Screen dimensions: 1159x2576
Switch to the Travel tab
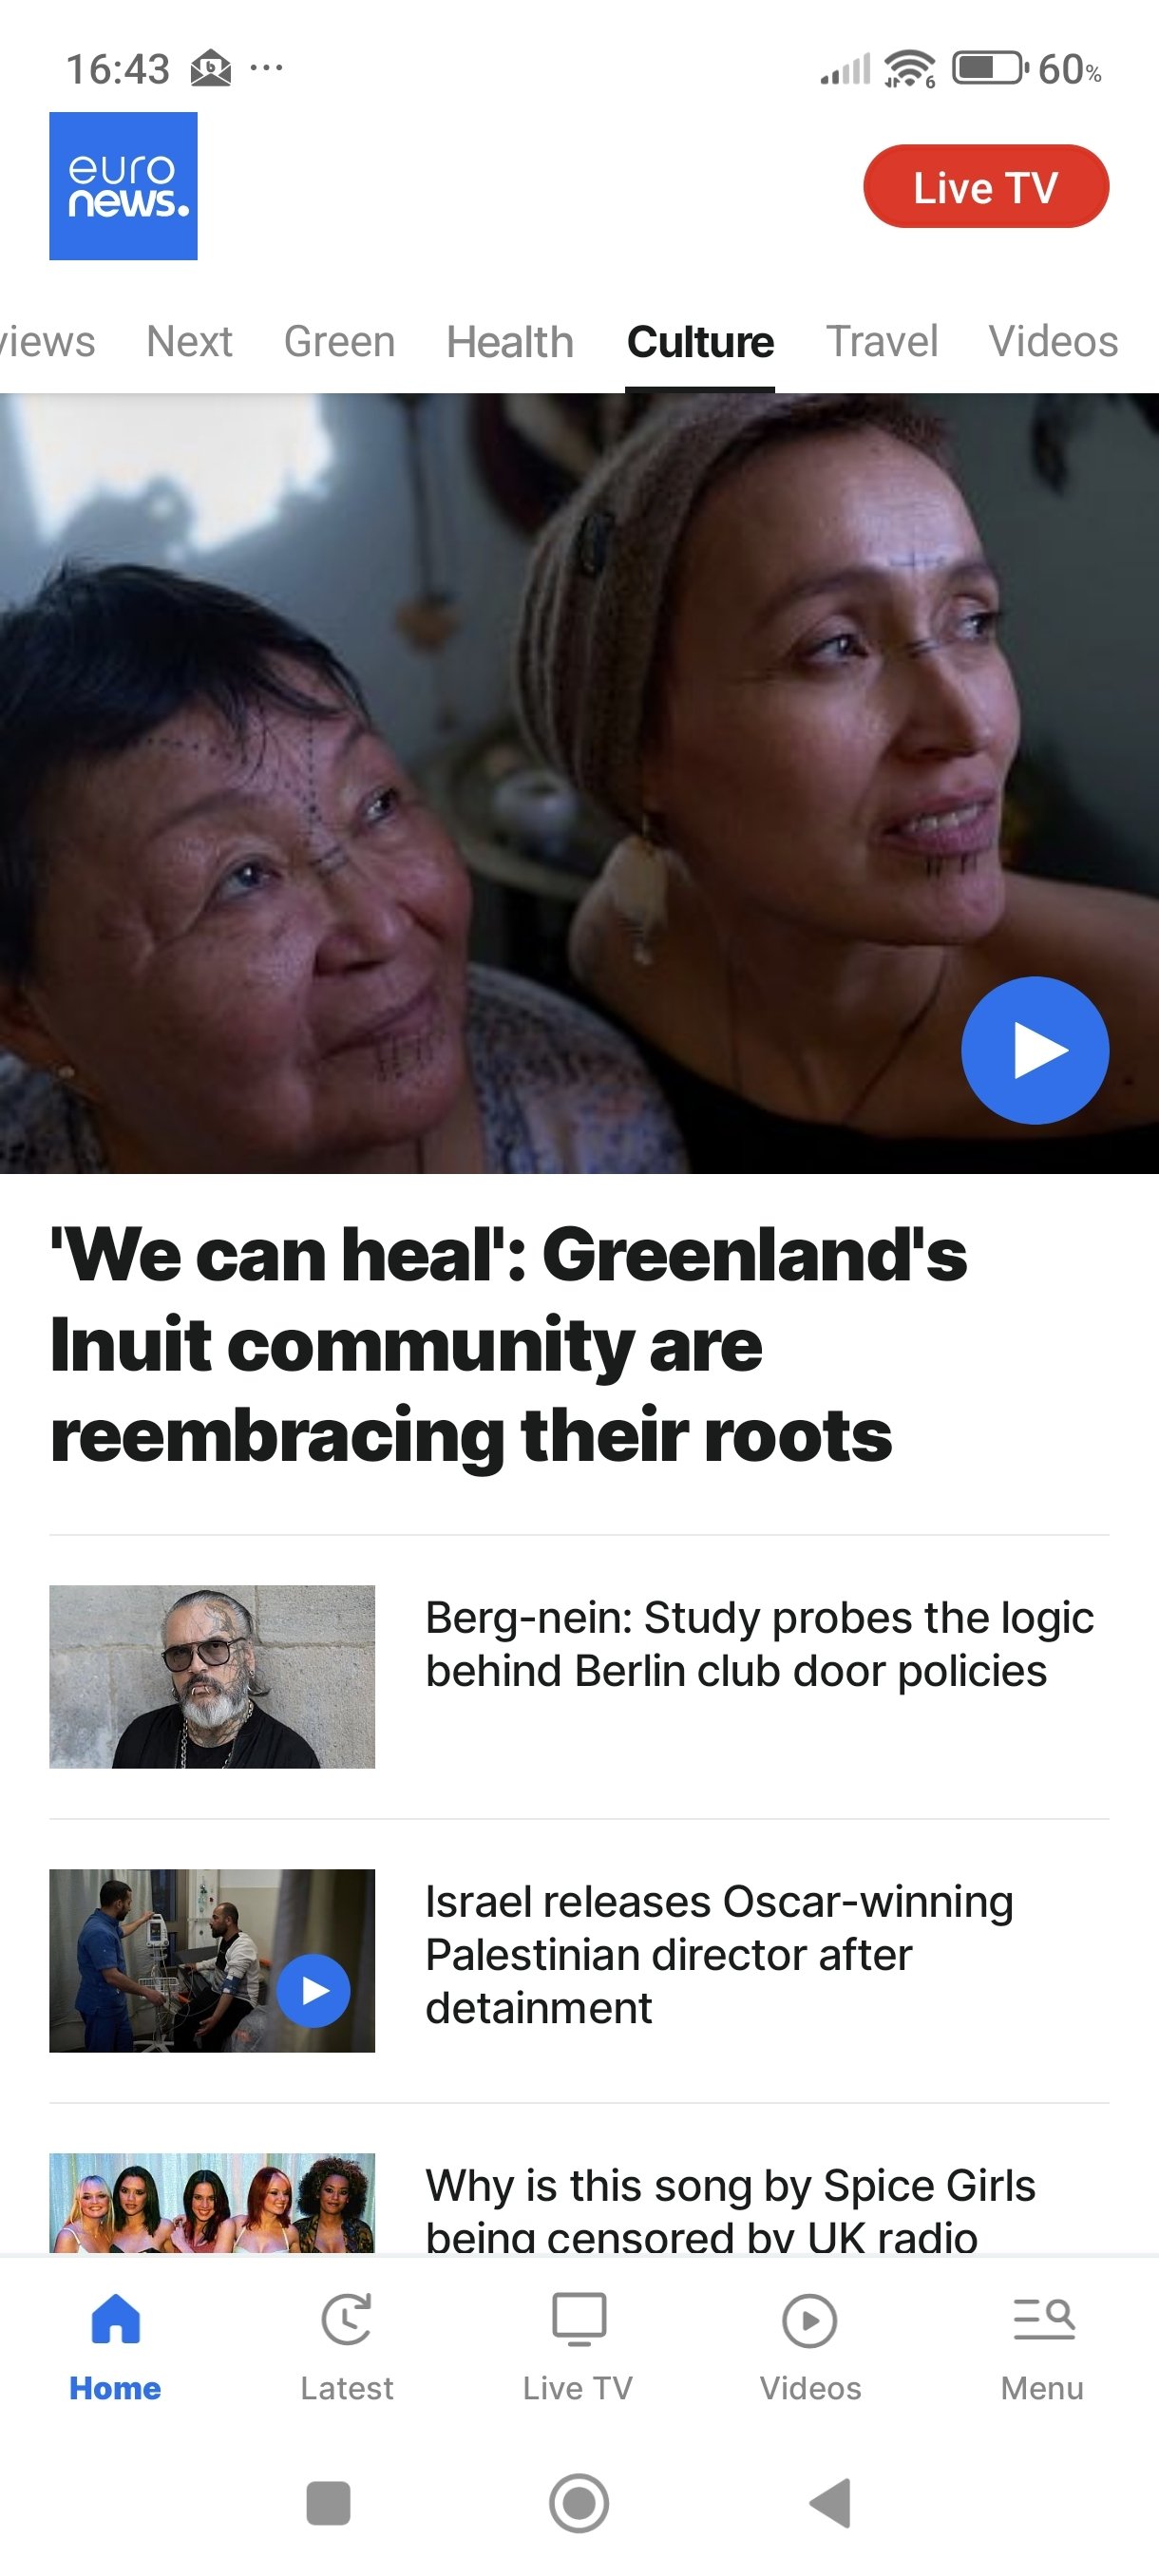click(x=882, y=341)
